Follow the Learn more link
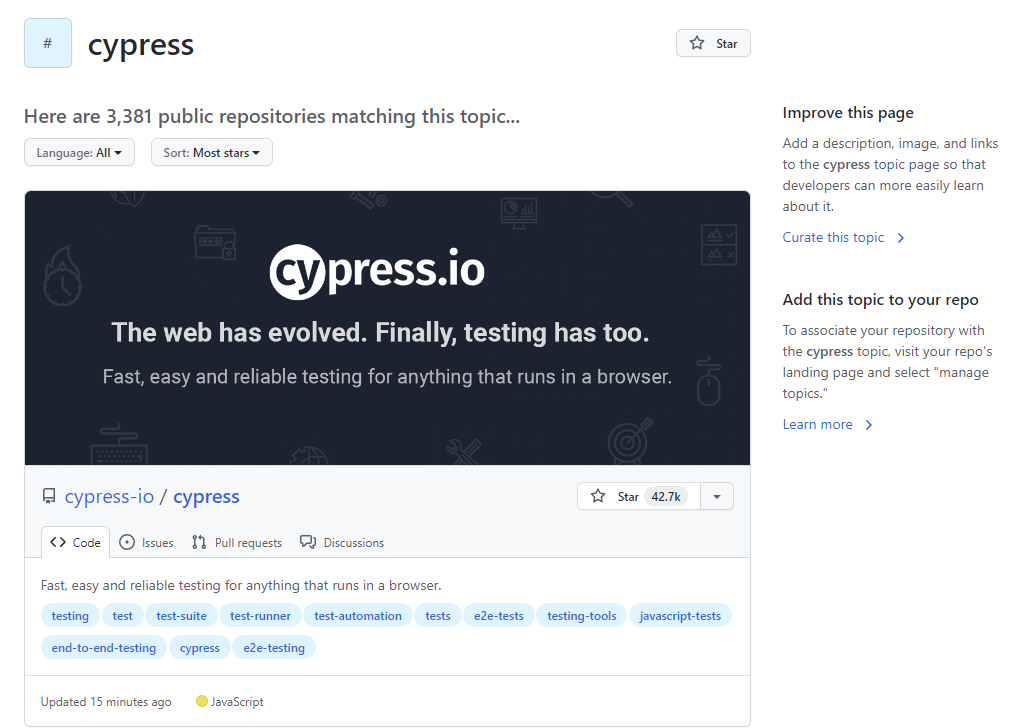 click(x=828, y=424)
